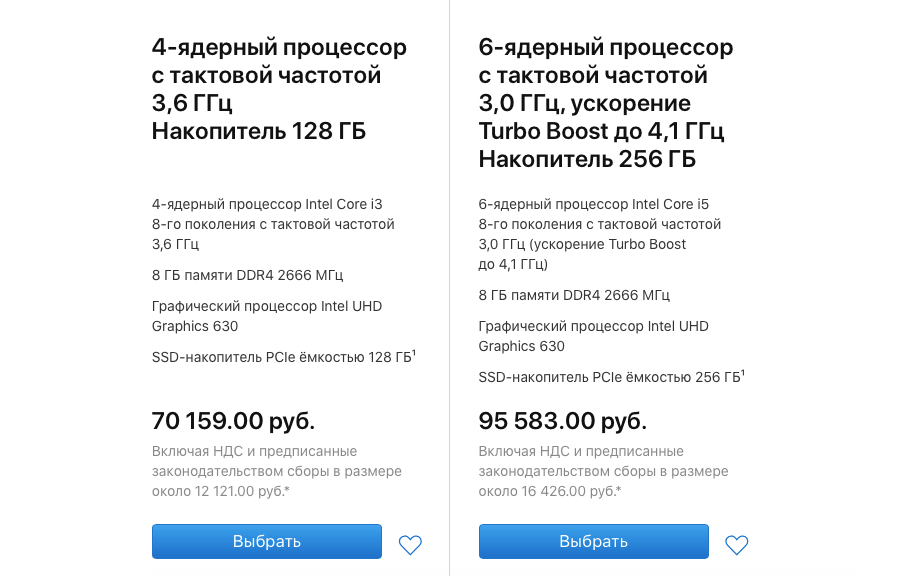Save the 6-core 256 ГБ model to favorites

click(x=737, y=545)
